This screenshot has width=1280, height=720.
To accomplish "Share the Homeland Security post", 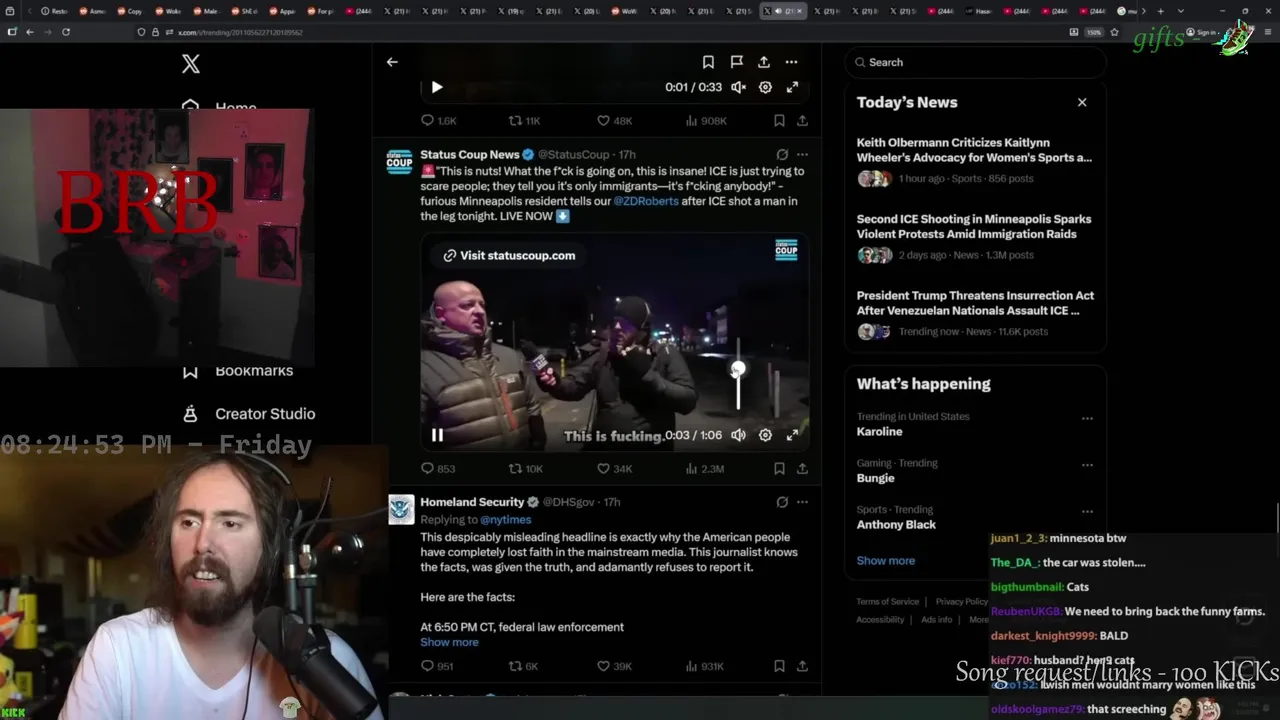I will click(x=802, y=666).
